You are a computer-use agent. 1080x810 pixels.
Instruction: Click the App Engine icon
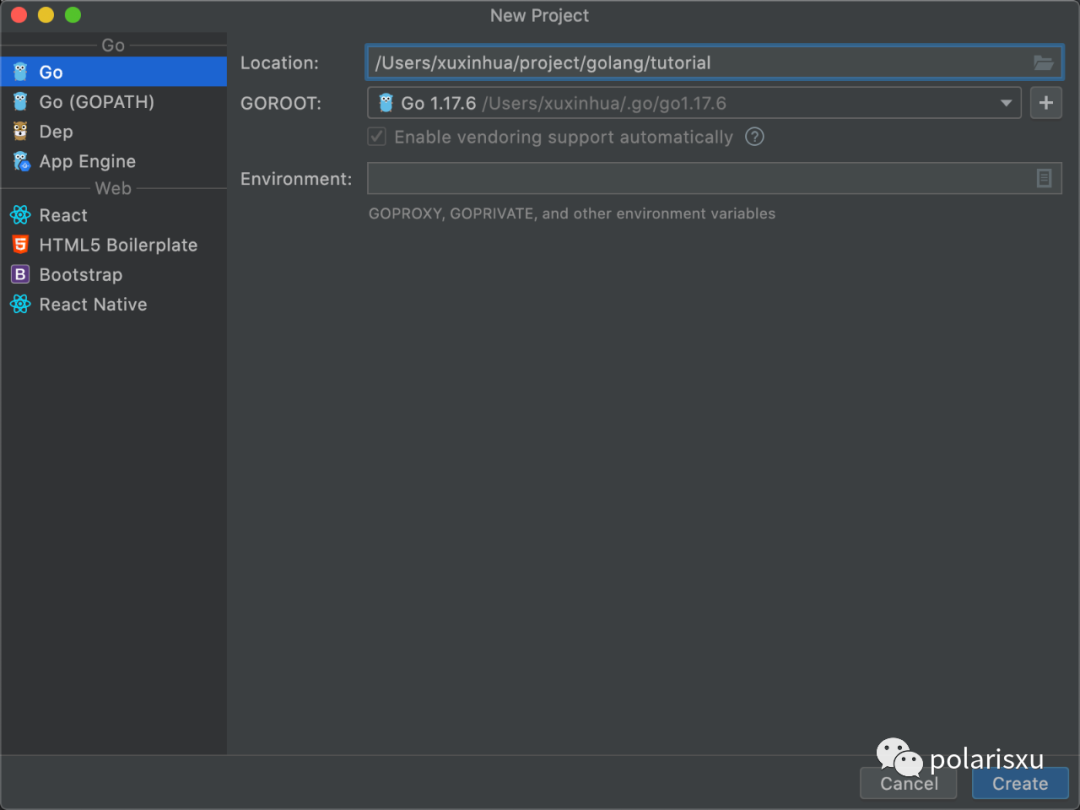point(20,162)
